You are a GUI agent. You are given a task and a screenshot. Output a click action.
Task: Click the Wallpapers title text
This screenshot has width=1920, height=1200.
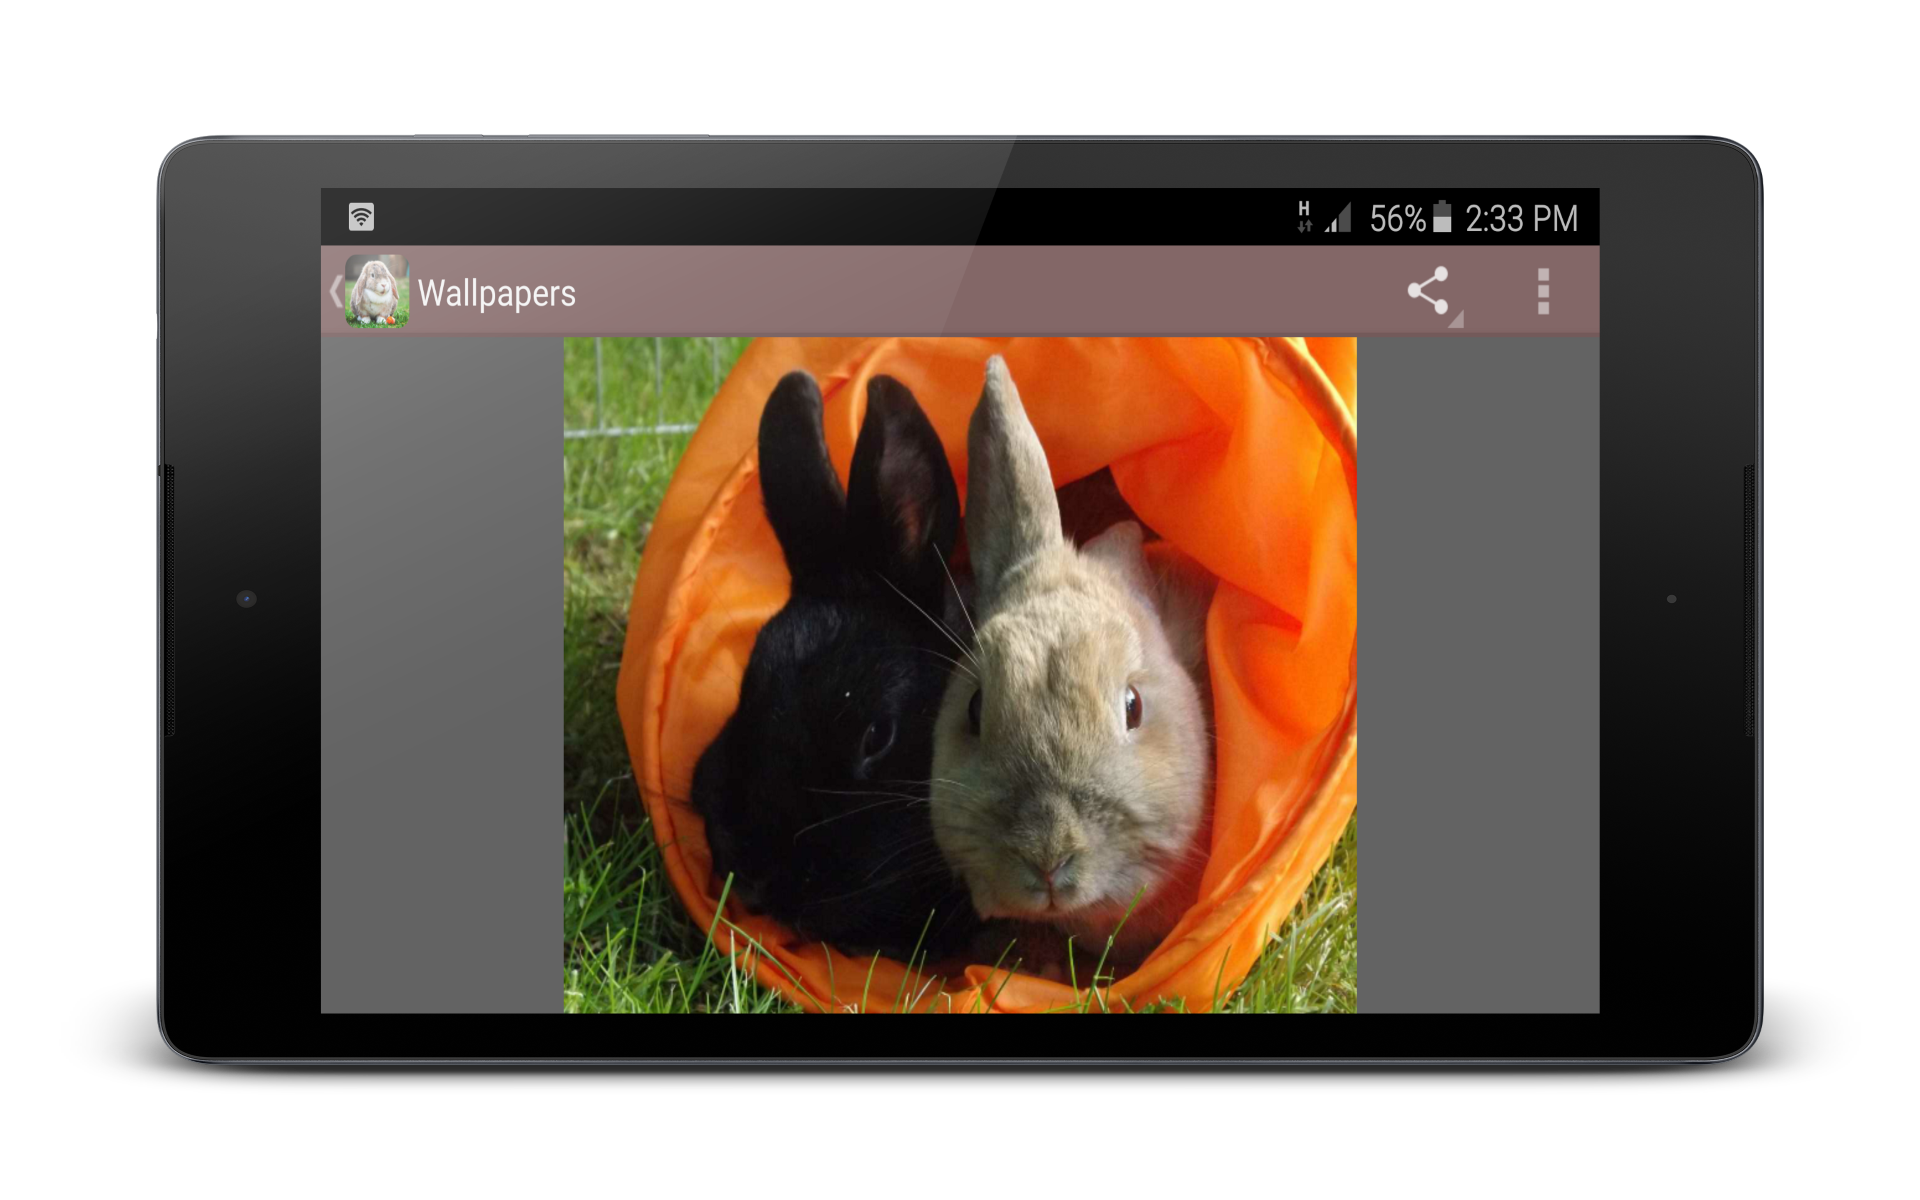pyautogui.click(x=496, y=293)
